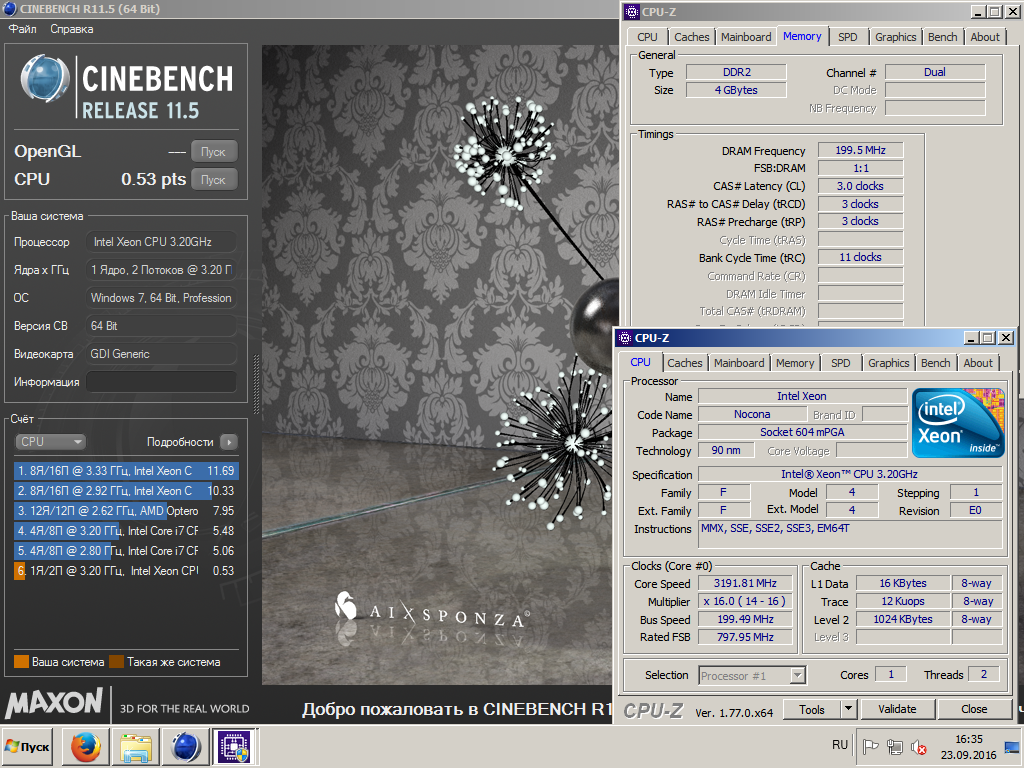Click the orange Ваша система legend swatch
The height and width of the screenshot is (768, 1024).
[22, 662]
